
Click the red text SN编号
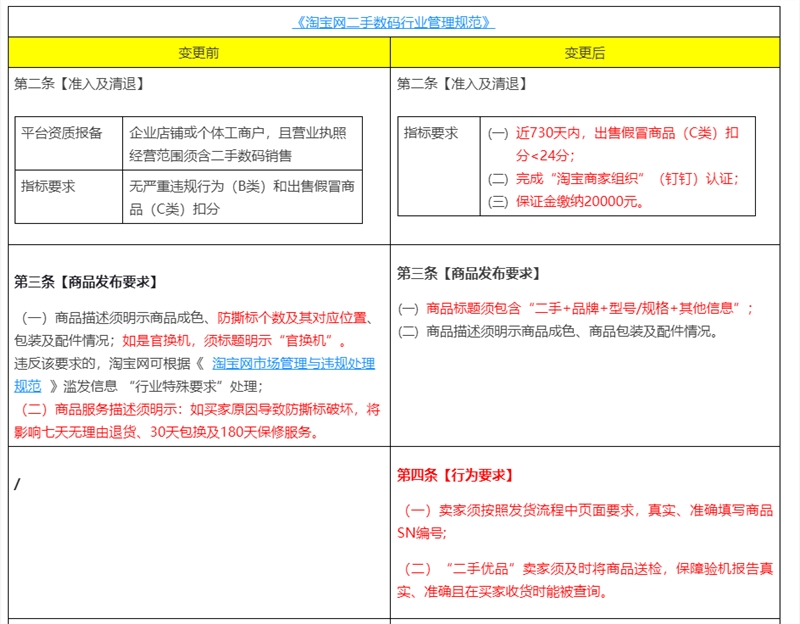coord(421,533)
